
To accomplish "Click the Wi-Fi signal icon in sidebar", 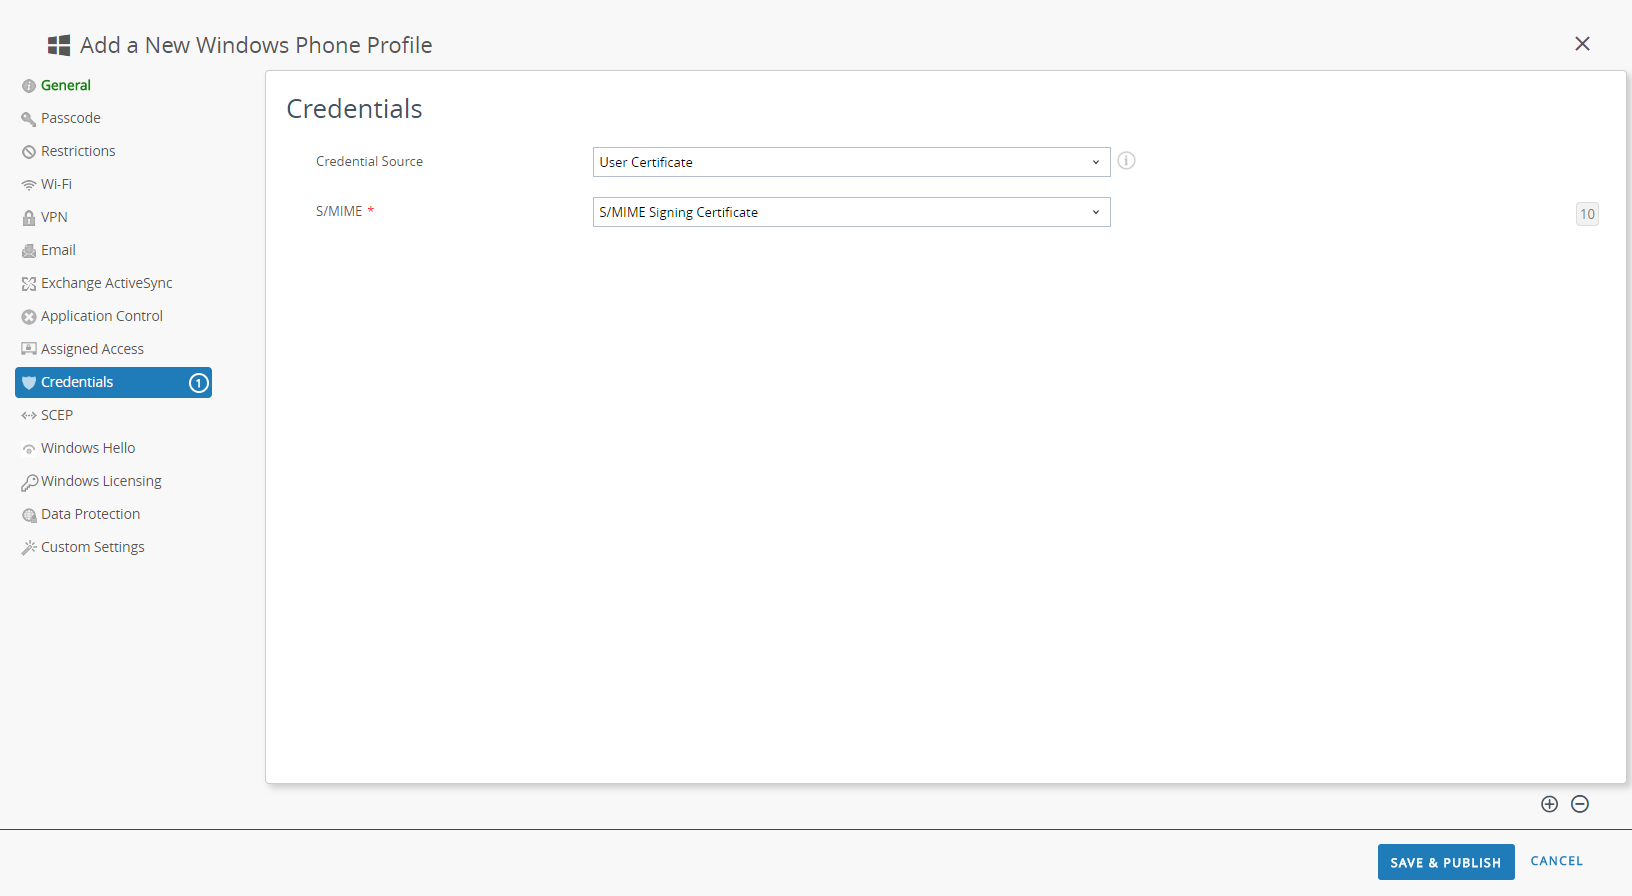I will coord(29,185).
